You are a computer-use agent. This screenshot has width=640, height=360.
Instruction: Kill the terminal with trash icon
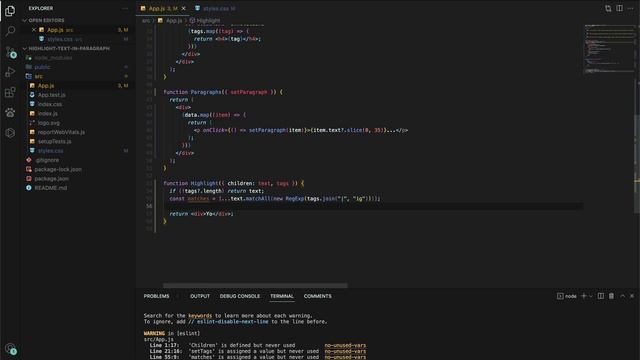click(611, 296)
